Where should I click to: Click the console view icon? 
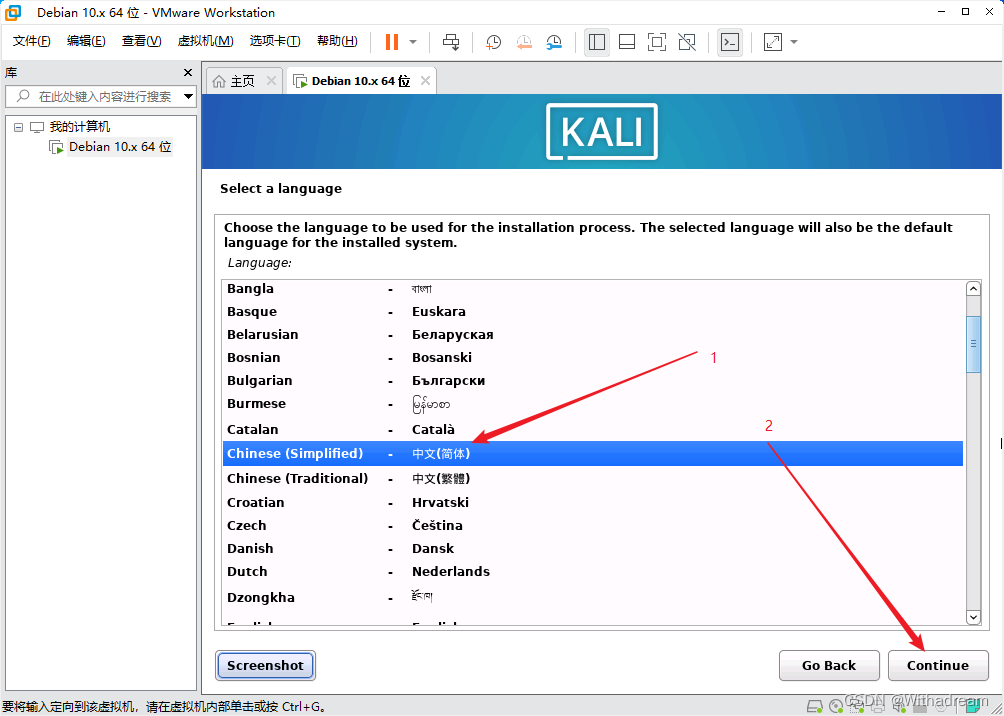click(x=730, y=42)
